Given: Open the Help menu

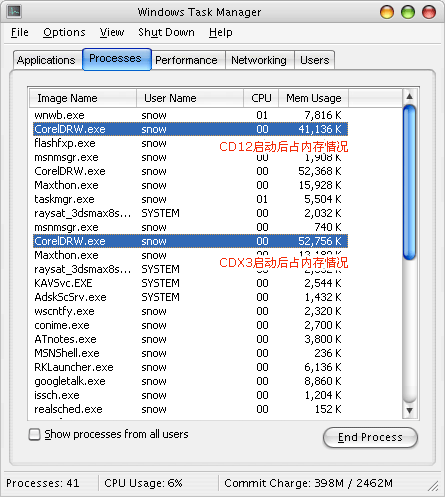Looking at the screenshot, I should click(221, 32).
